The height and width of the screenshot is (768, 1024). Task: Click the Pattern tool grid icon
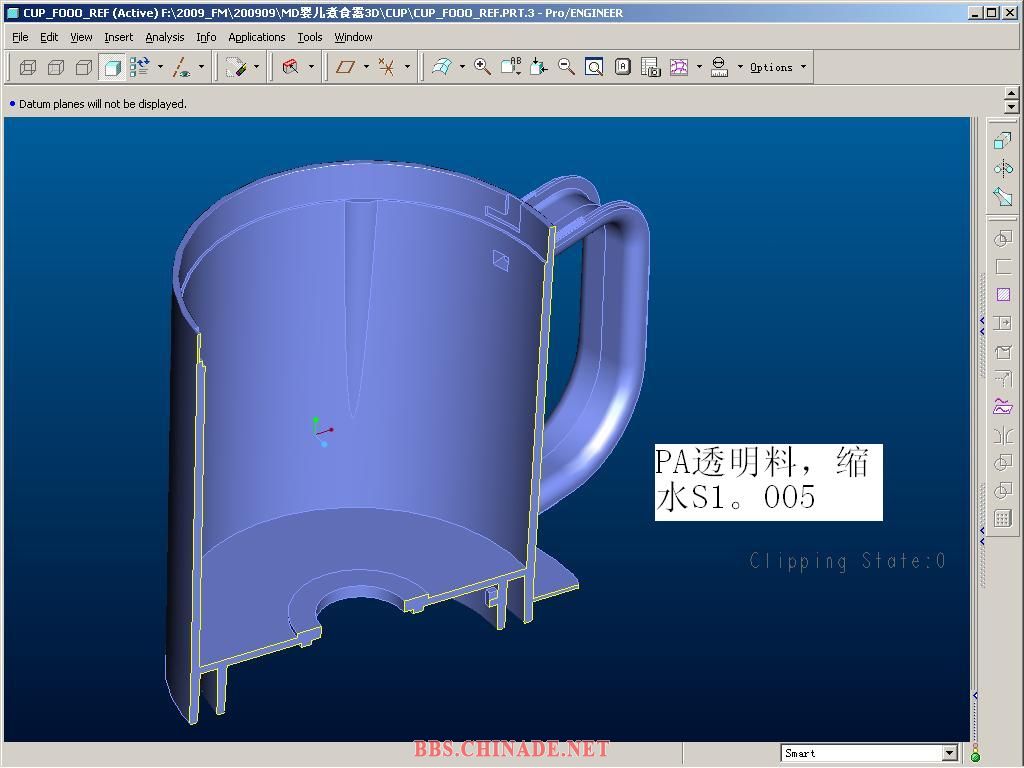pyautogui.click(x=1003, y=518)
